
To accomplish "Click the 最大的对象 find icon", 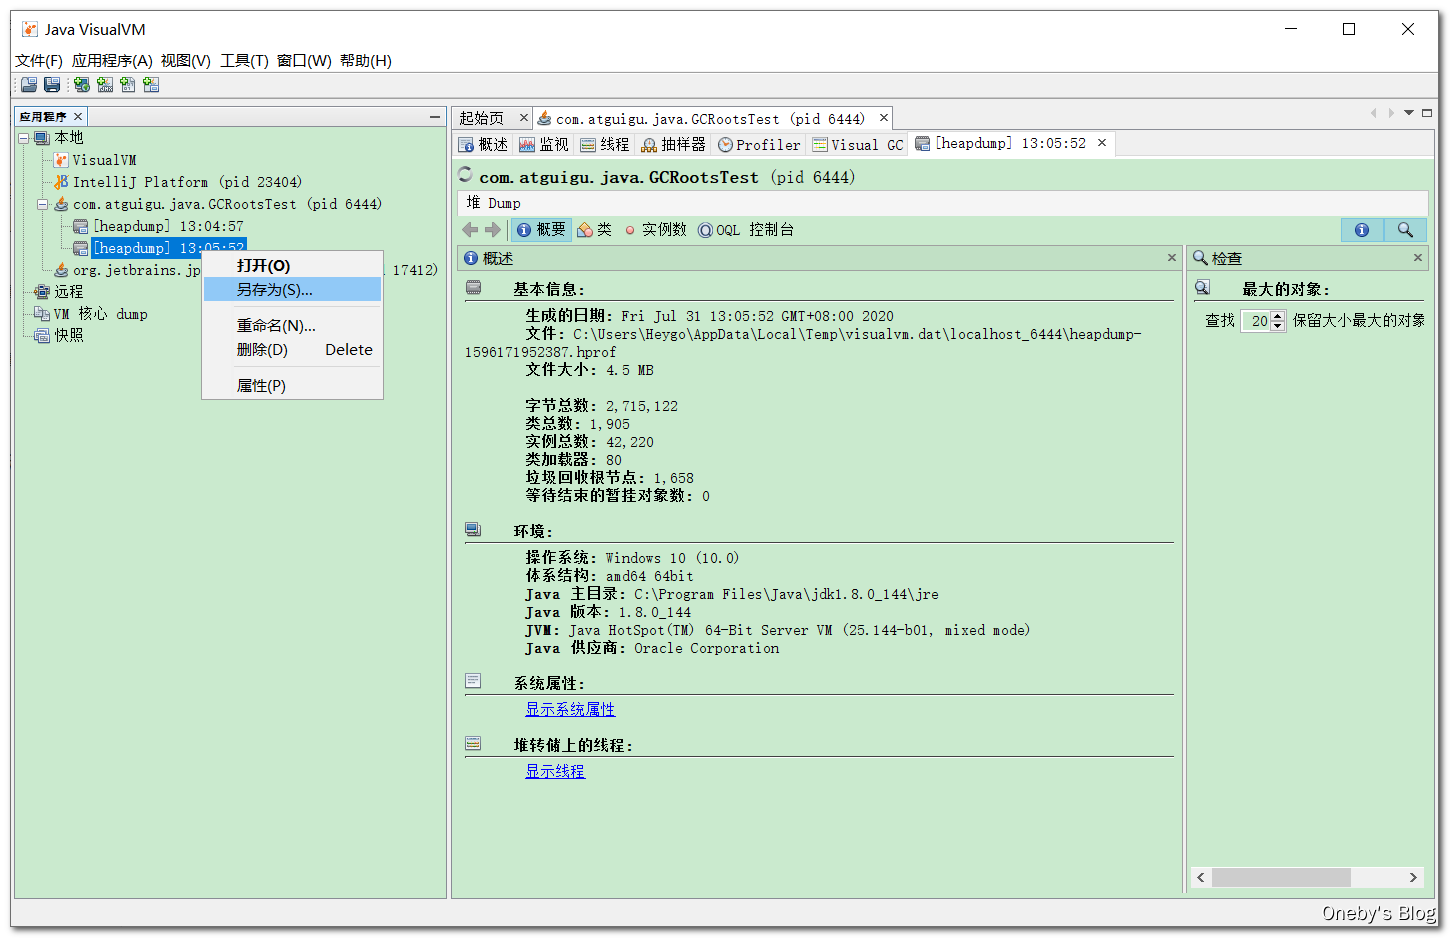I will tap(1203, 288).
